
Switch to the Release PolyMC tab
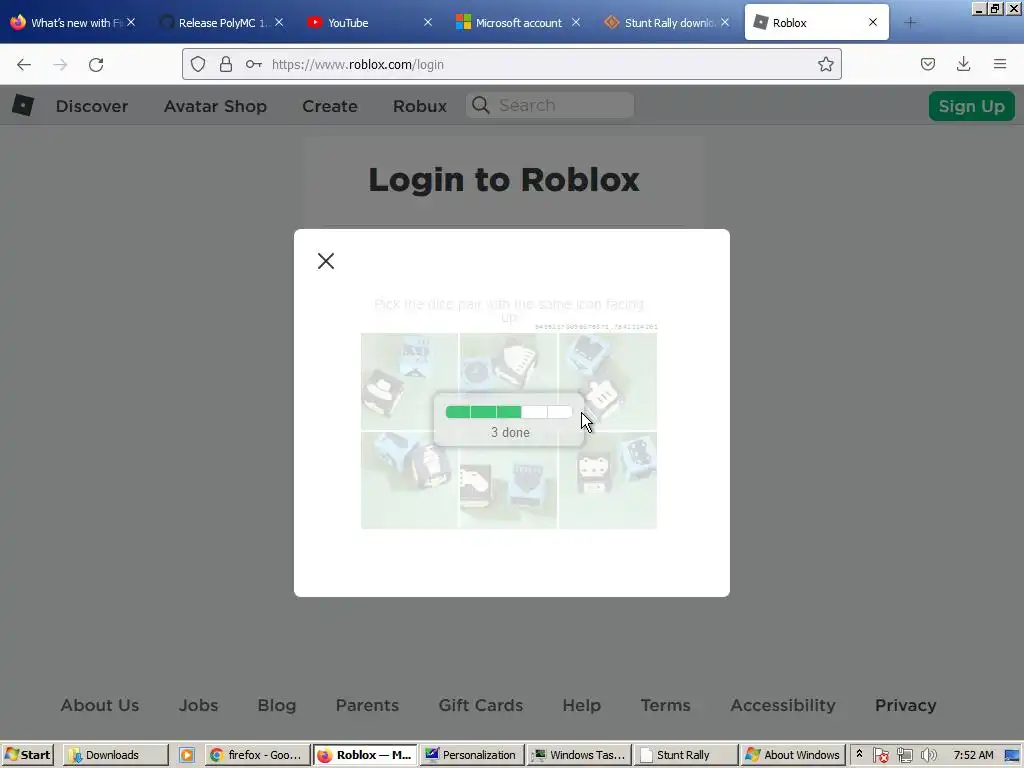tap(222, 22)
